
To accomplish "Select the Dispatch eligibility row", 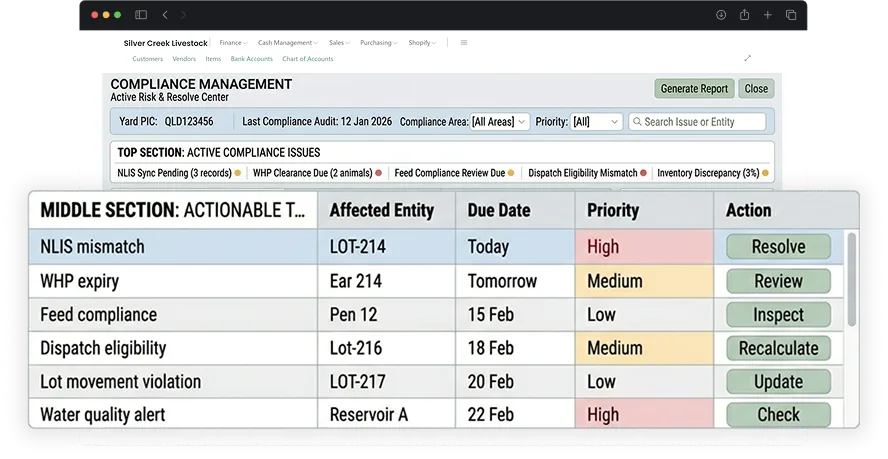I will [436, 348].
